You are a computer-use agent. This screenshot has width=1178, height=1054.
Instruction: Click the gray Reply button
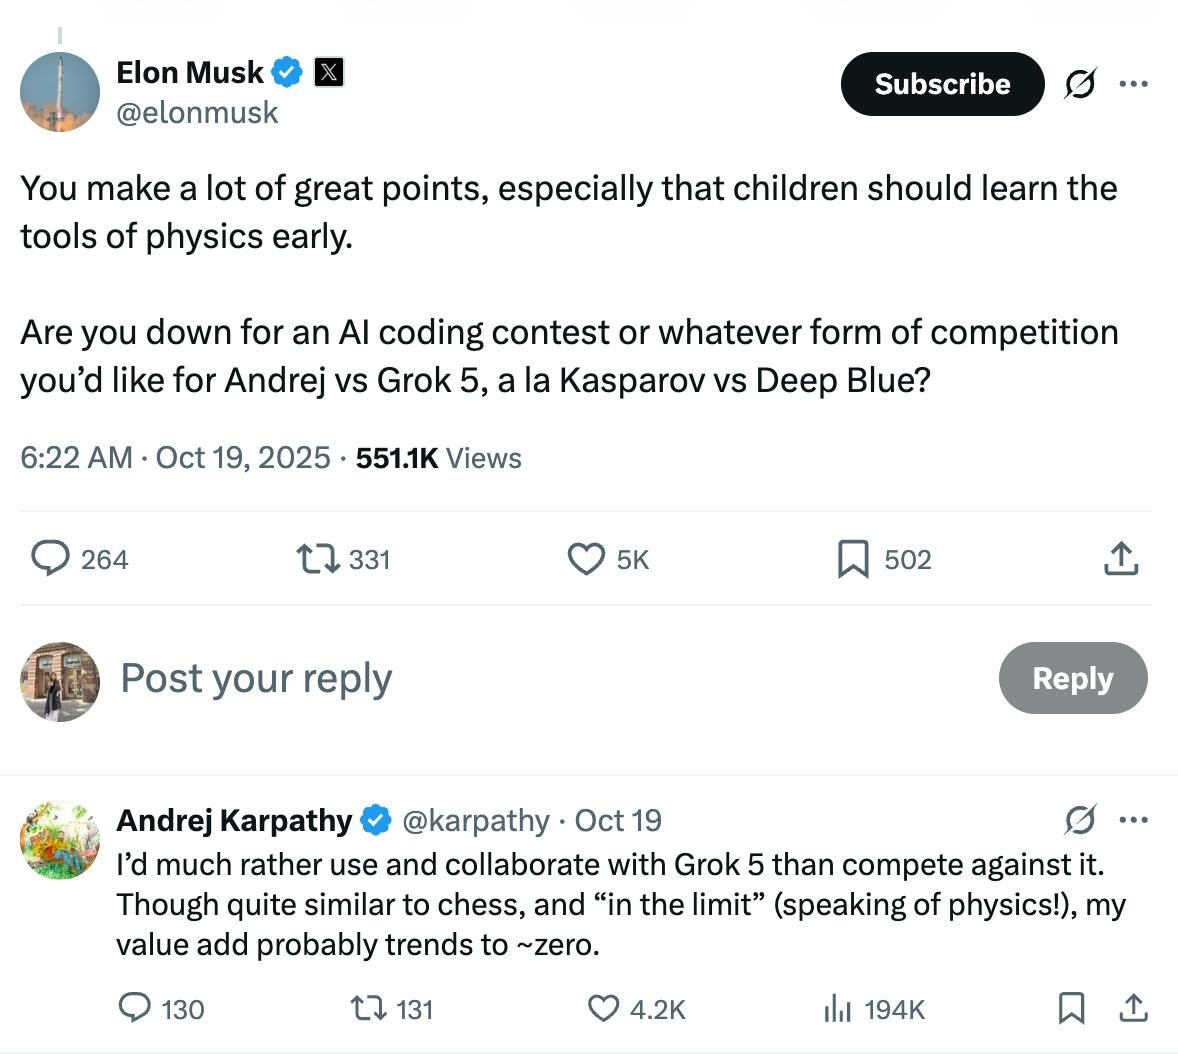(x=1072, y=678)
